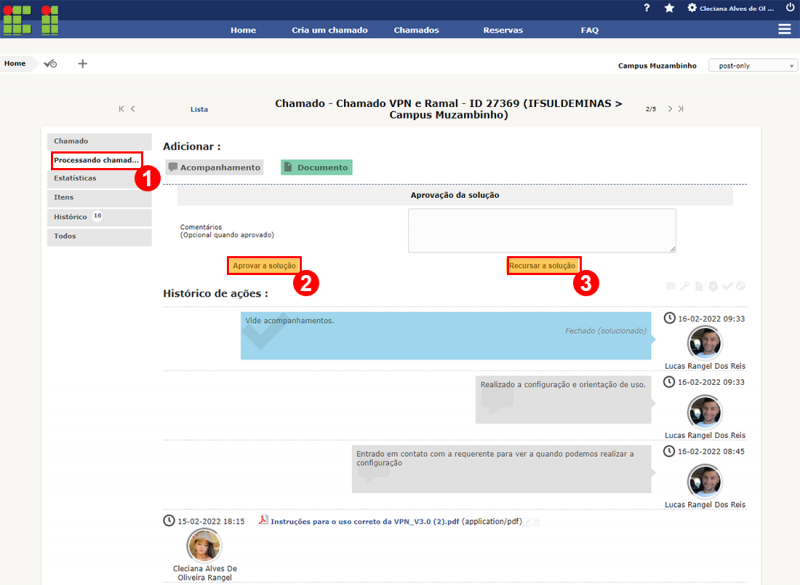Click the plus icon in breadcrumb bar
This screenshot has width=800, height=585.
tap(83, 64)
